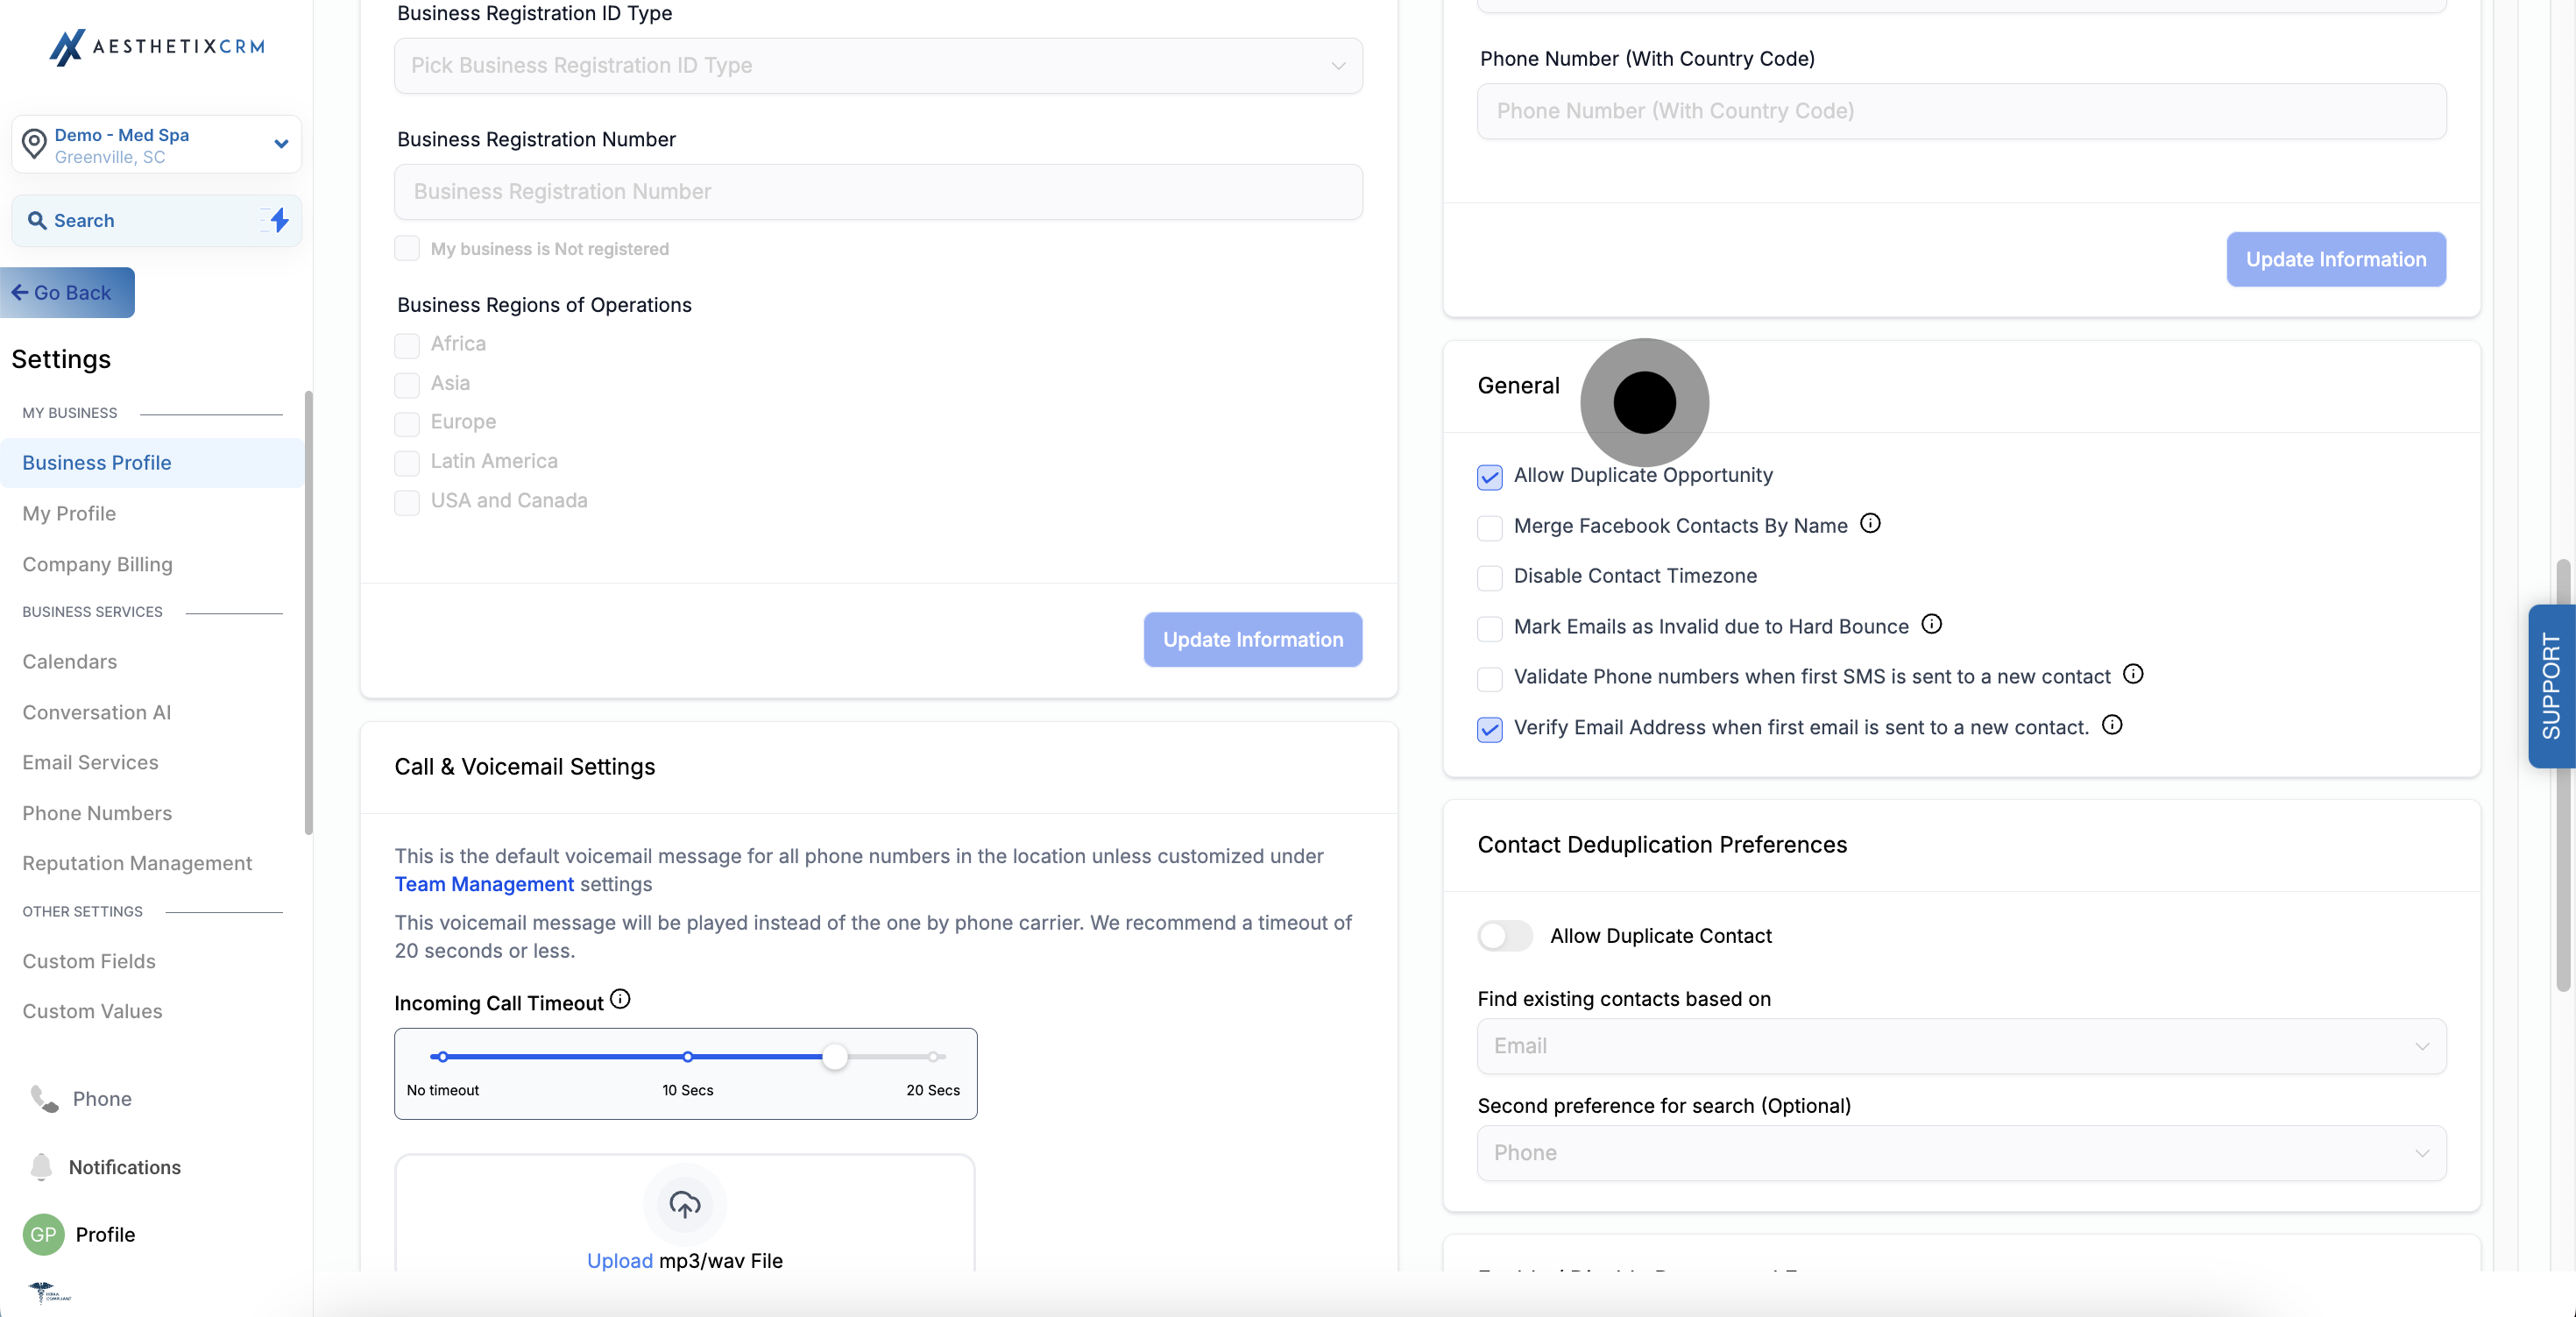
Task: Open Second preference for search dropdown
Action: [x=1960, y=1153]
